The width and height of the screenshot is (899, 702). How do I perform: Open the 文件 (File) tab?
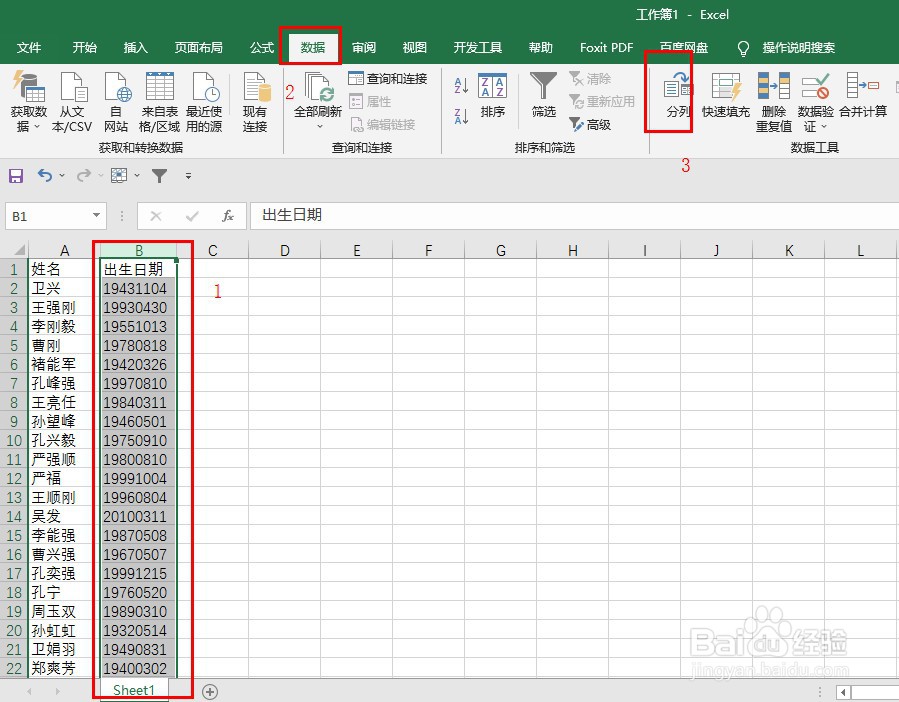click(29, 48)
